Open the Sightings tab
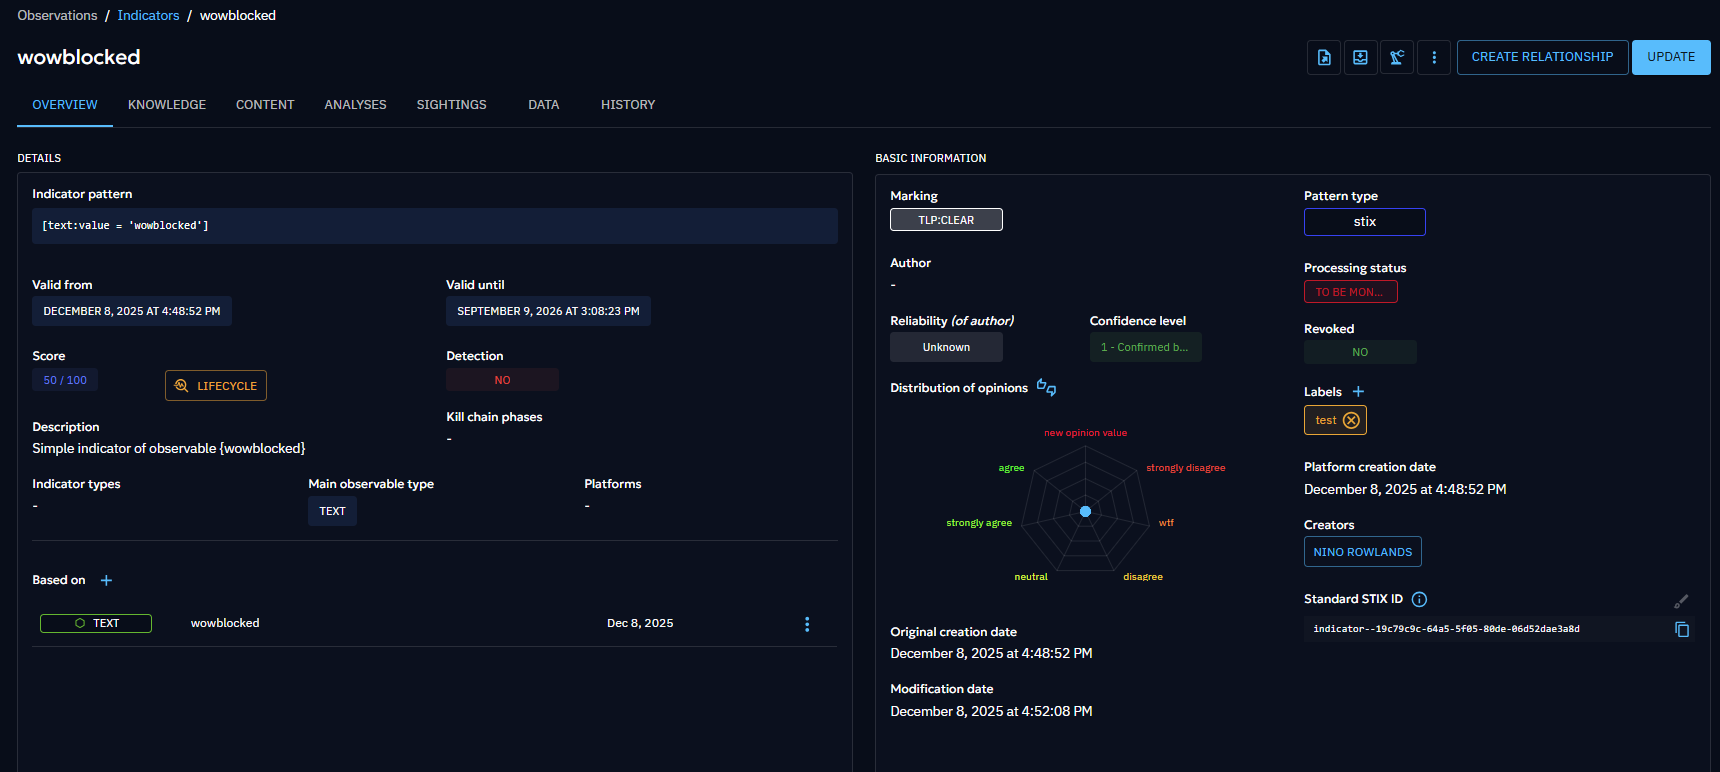Image resolution: width=1720 pixels, height=772 pixels. [451, 105]
